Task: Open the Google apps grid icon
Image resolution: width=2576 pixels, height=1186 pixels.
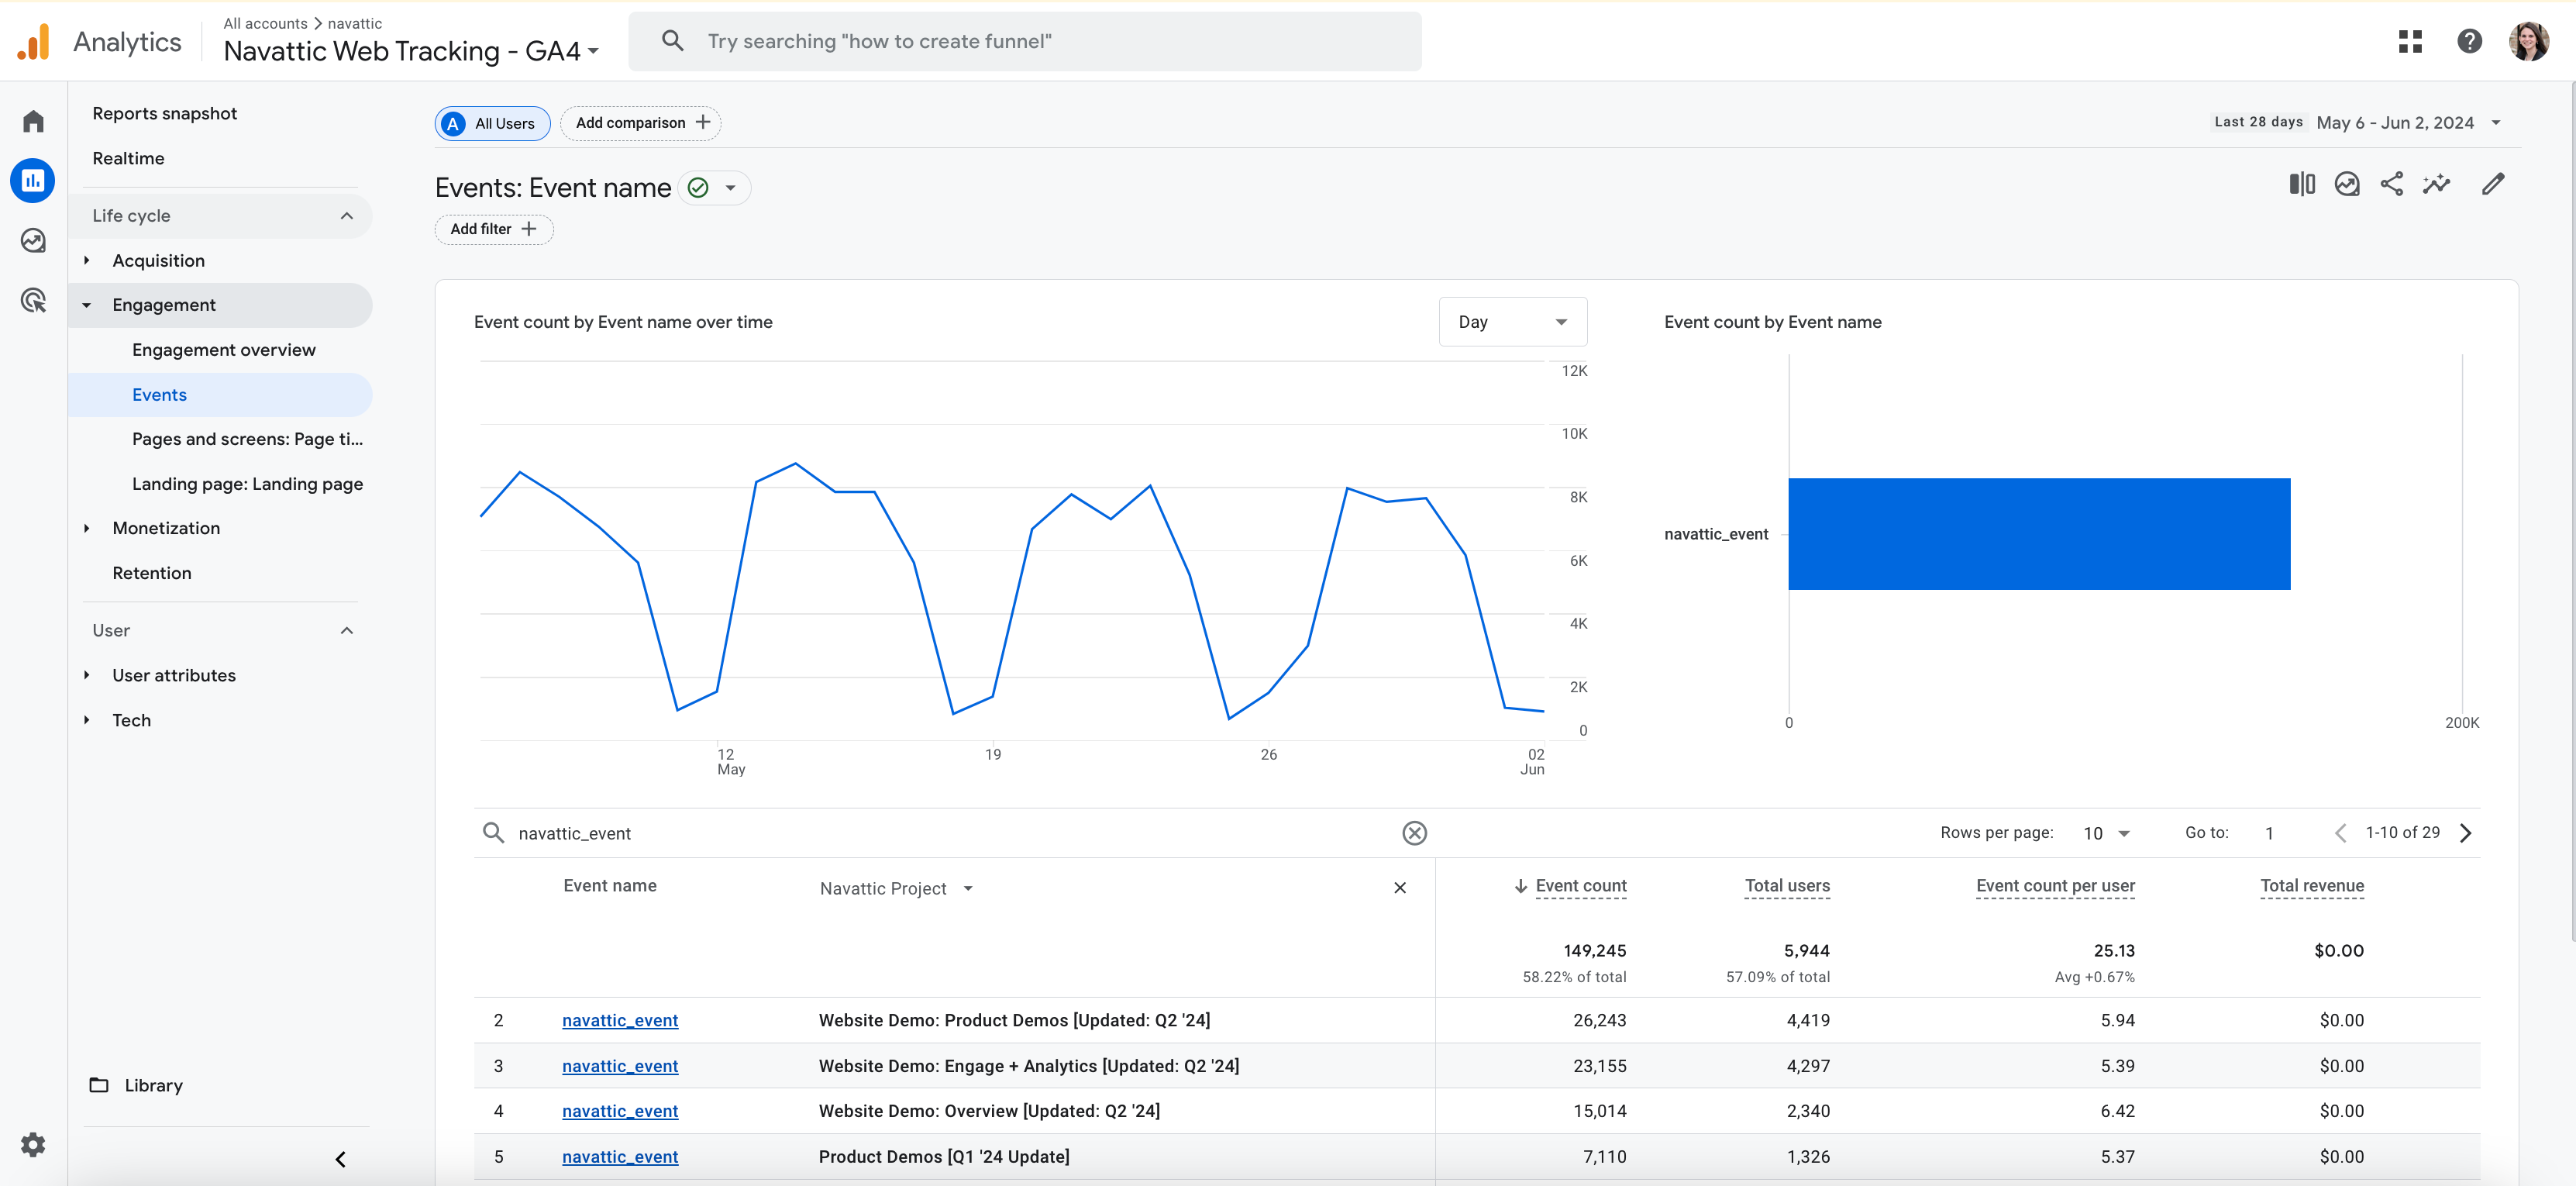Action: coord(2410,41)
